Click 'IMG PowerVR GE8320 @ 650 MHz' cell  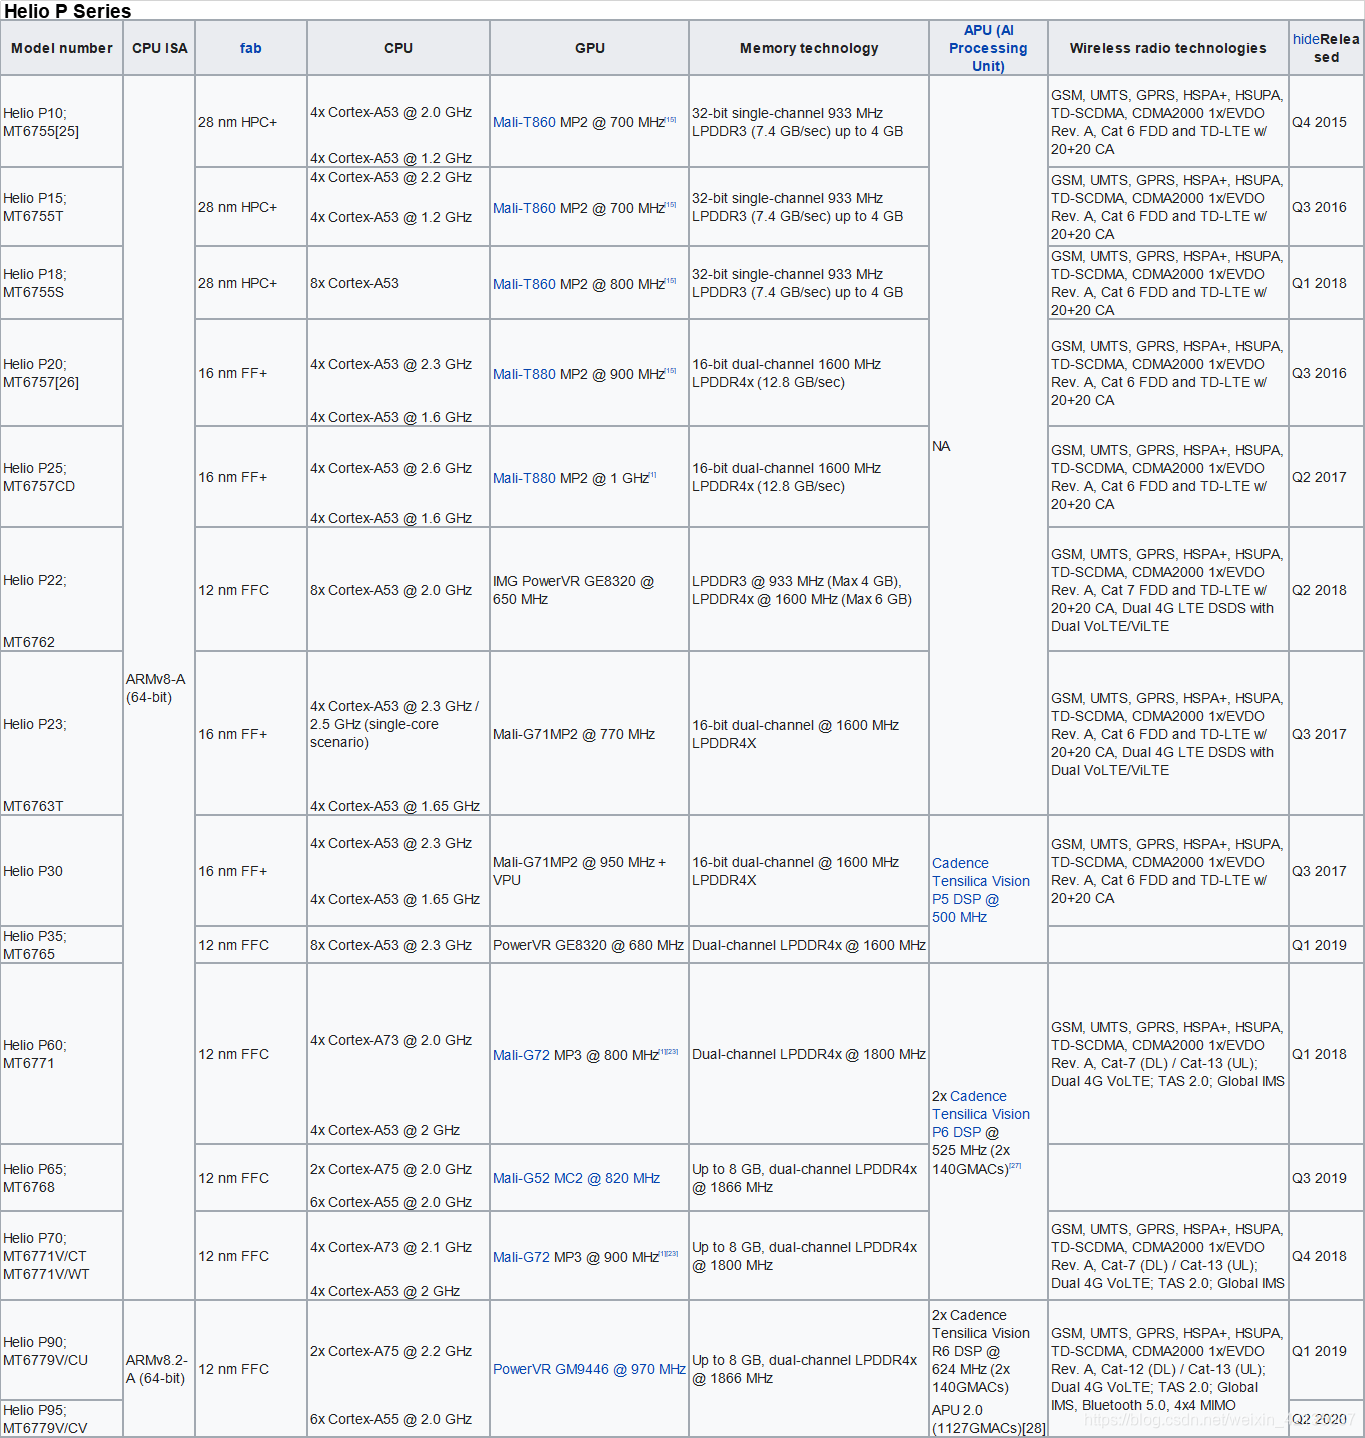click(x=589, y=590)
